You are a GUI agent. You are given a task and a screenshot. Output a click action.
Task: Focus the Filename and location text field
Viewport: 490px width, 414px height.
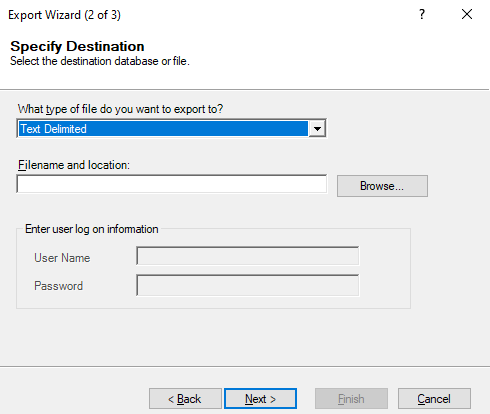(x=172, y=184)
